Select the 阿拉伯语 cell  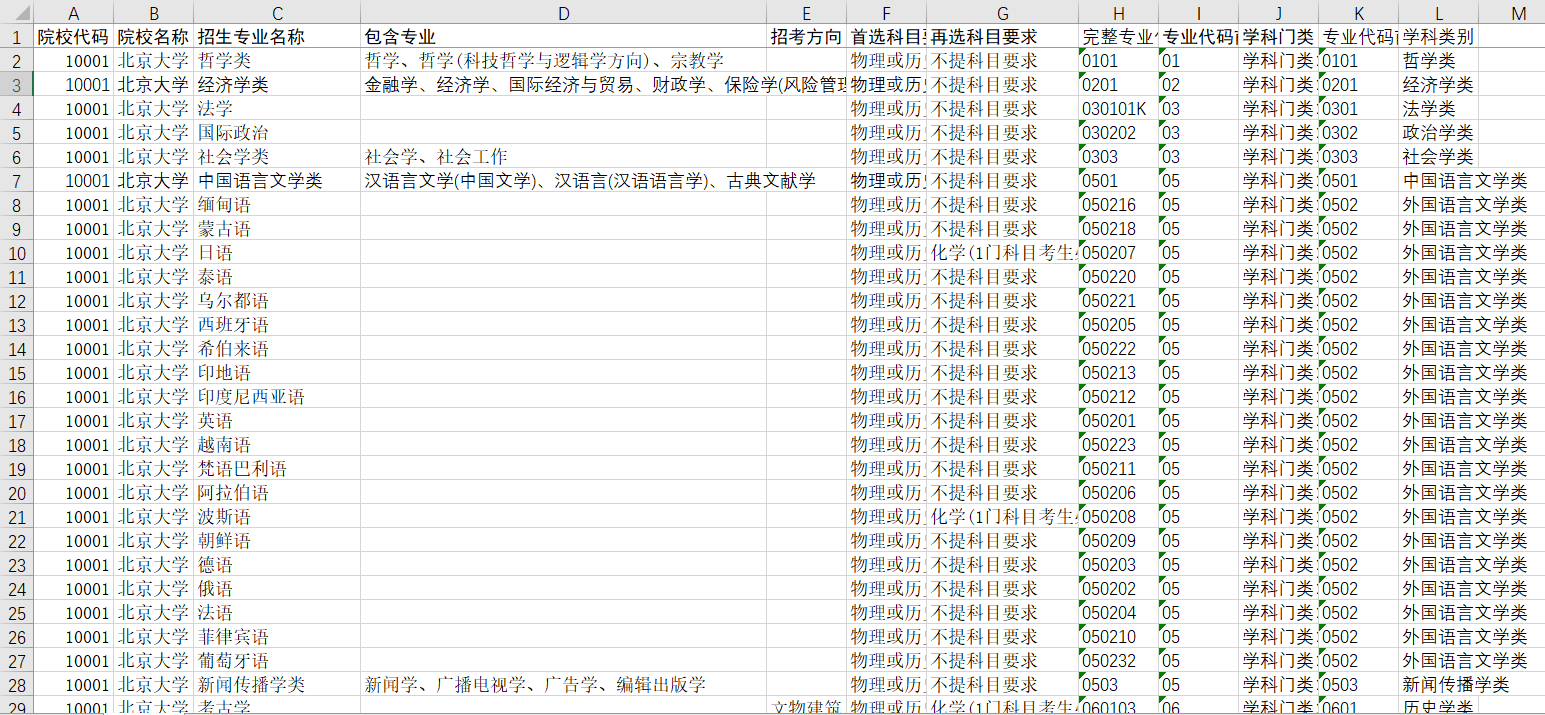pyautogui.click(x=277, y=493)
